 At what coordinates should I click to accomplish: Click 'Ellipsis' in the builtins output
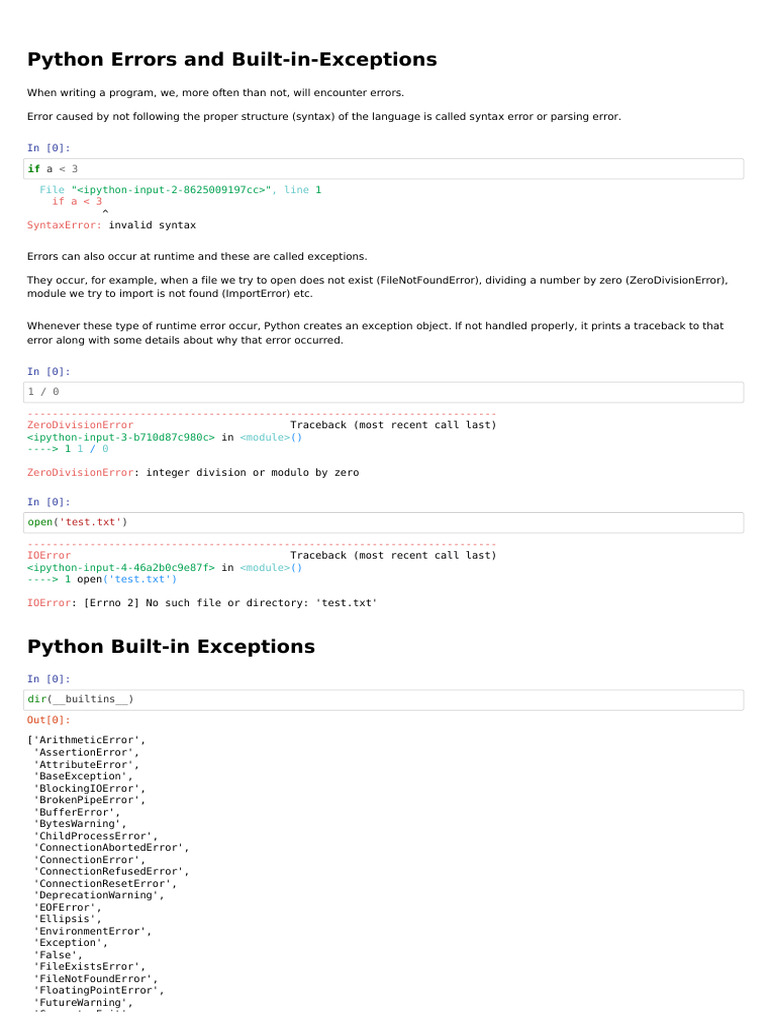tap(67, 919)
